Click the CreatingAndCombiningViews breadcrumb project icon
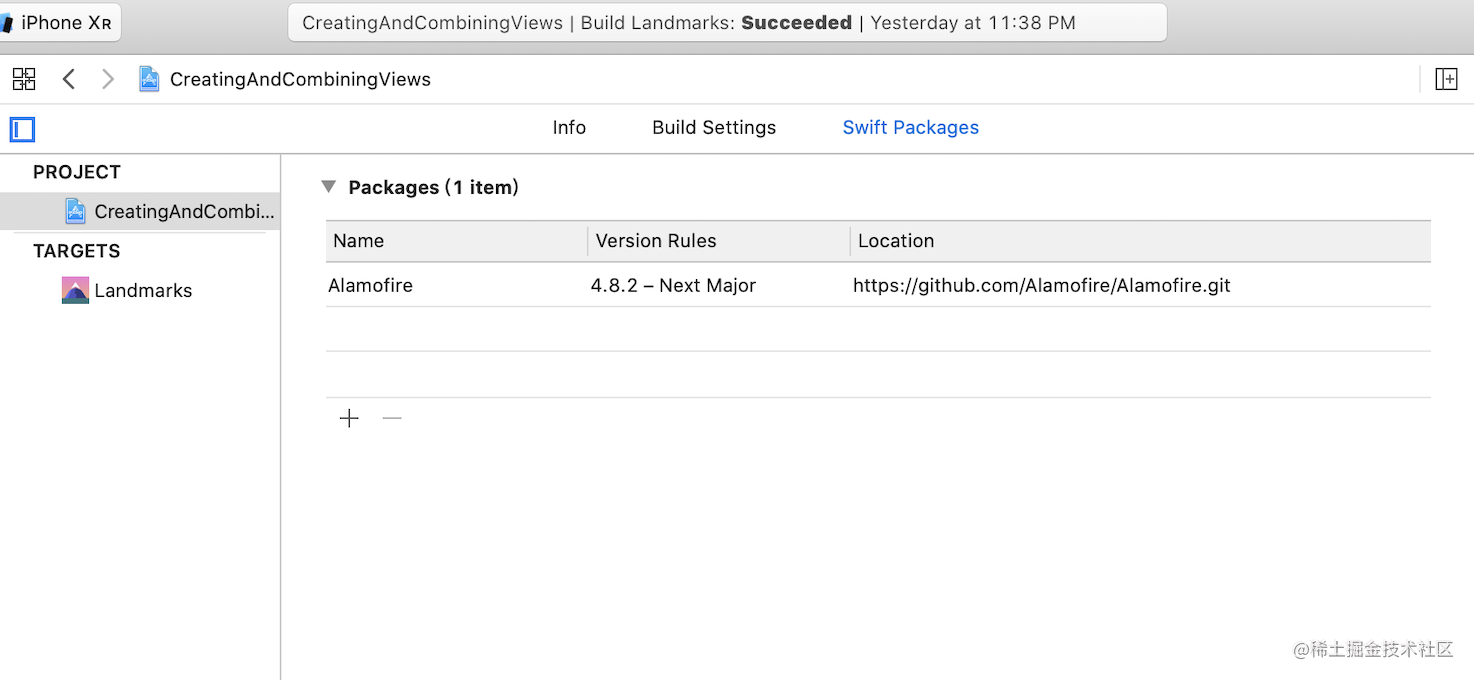 pos(149,79)
